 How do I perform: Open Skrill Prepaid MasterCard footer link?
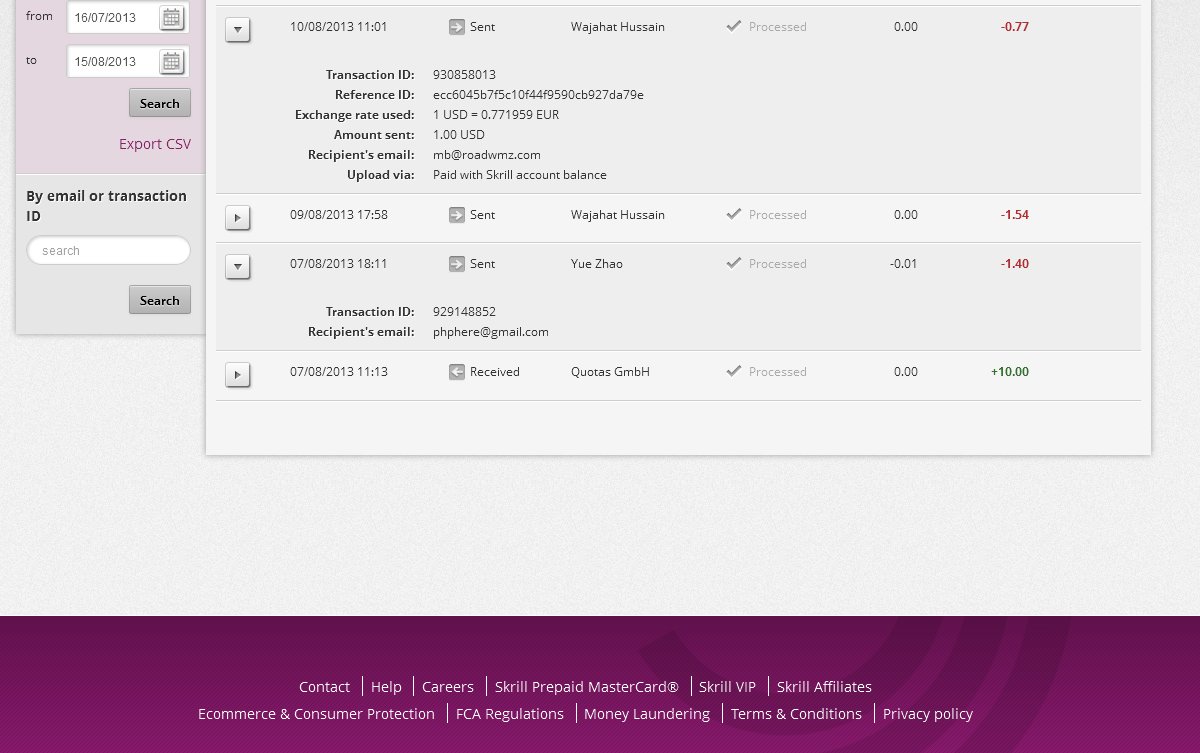[586, 687]
